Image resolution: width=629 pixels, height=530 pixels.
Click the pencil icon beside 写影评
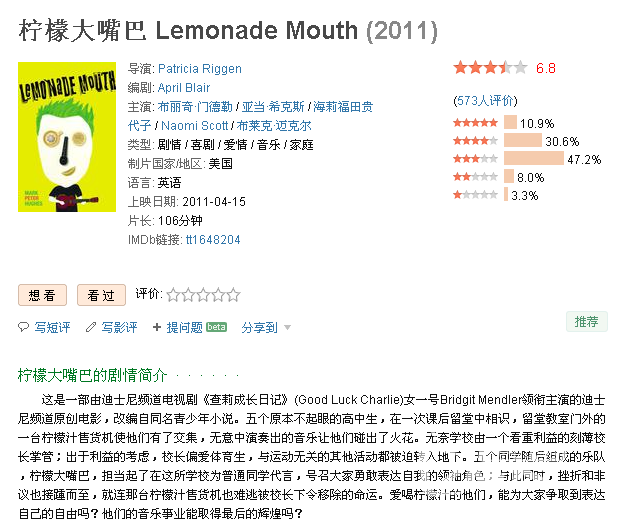click(91, 327)
